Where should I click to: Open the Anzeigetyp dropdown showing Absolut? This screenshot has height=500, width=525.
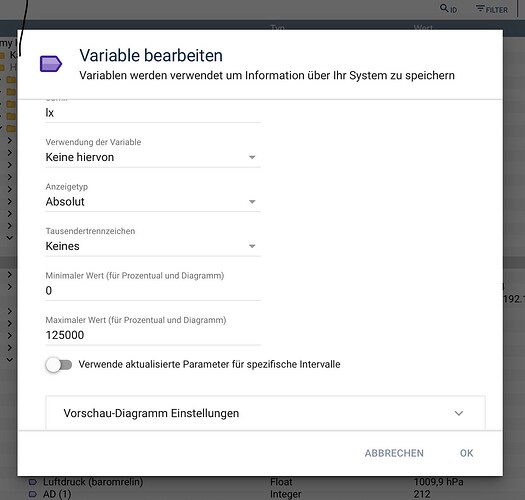pos(153,202)
